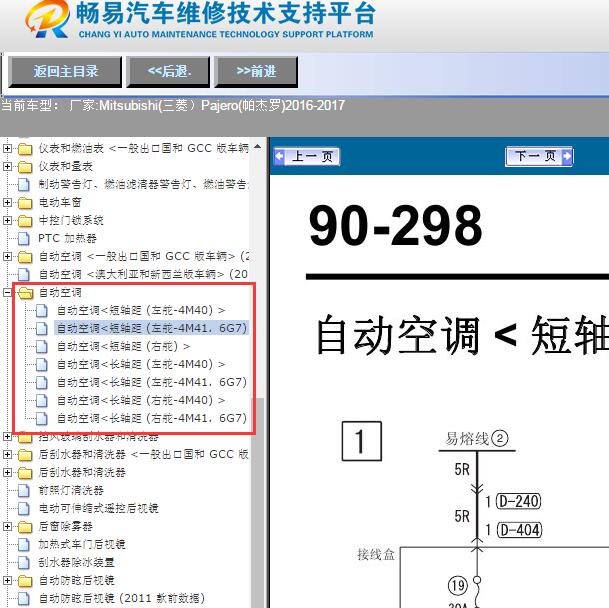The width and height of the screenshot is (609, 608).
Task: Click tree panel scrollbar up arrow
Action: pyautogui.click(x=258, y=147)
